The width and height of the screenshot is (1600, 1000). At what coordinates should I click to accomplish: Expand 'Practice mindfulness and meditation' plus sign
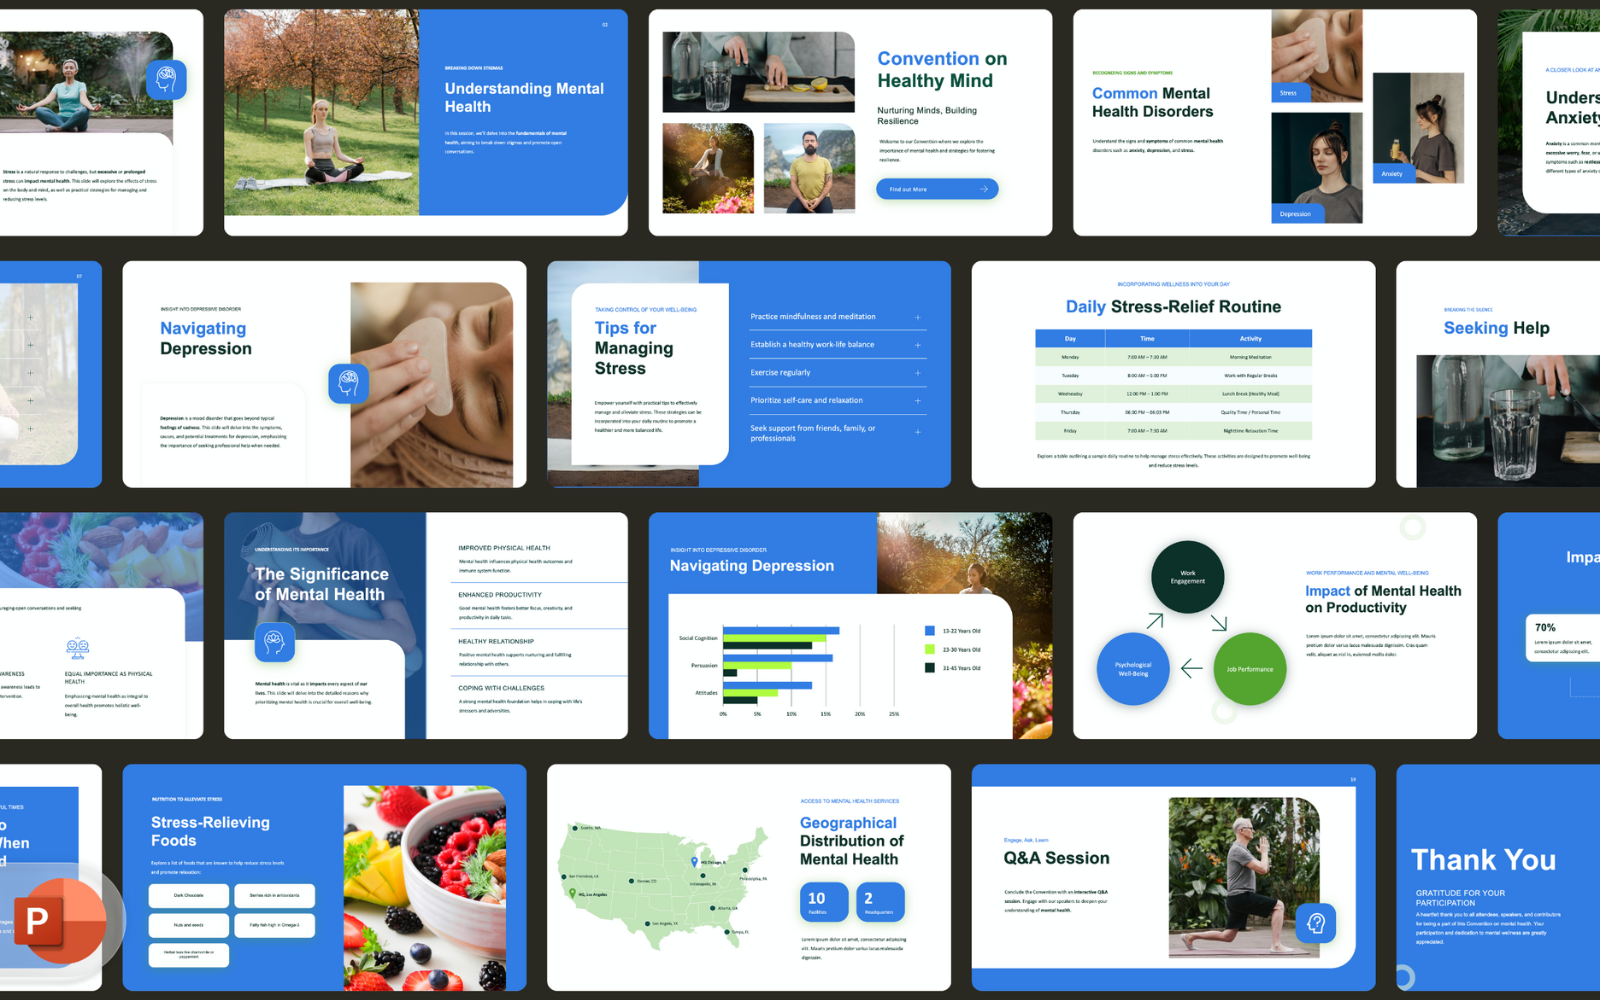pos(917,317)
